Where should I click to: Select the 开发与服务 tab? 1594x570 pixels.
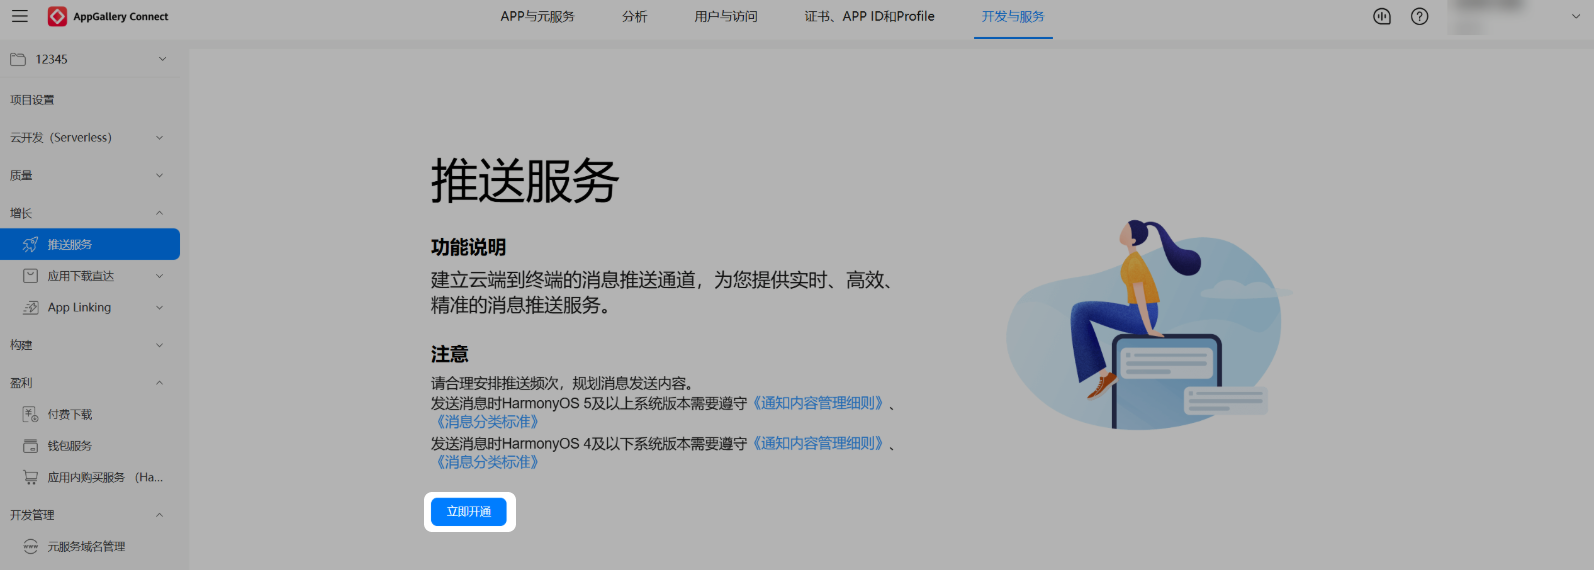[1013, 16]
